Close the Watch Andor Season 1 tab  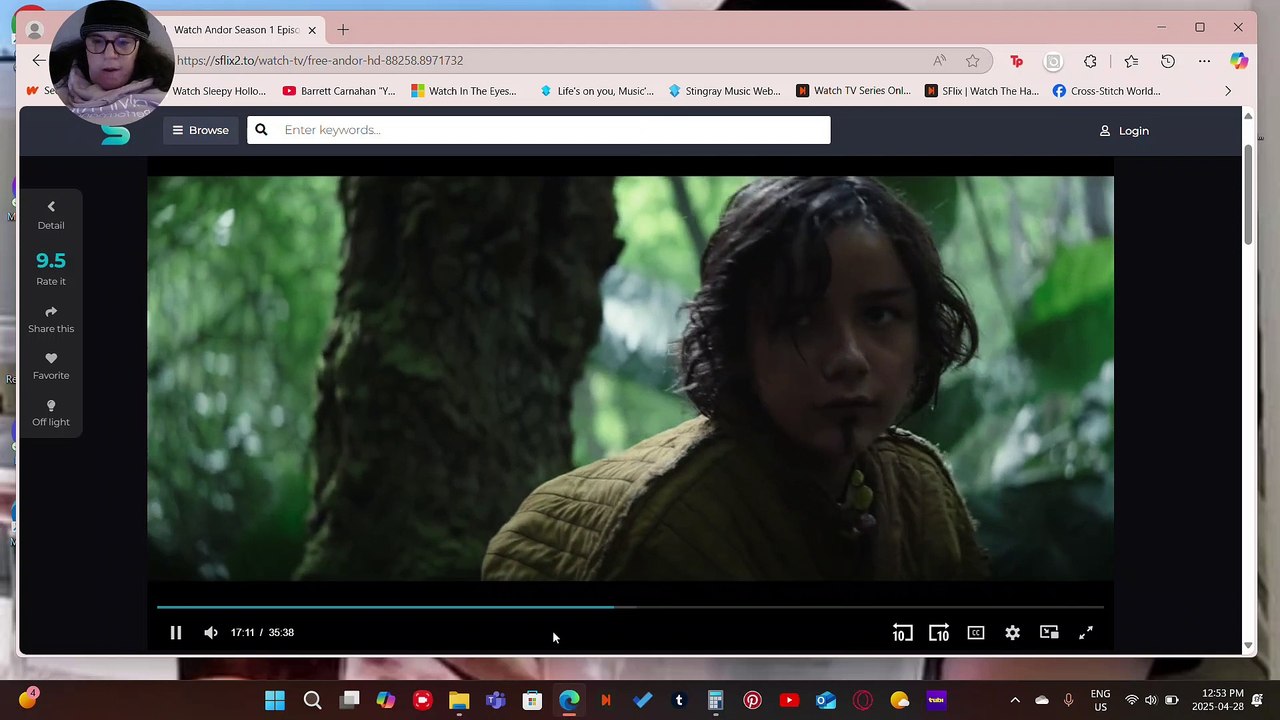[x=312, y=30]
